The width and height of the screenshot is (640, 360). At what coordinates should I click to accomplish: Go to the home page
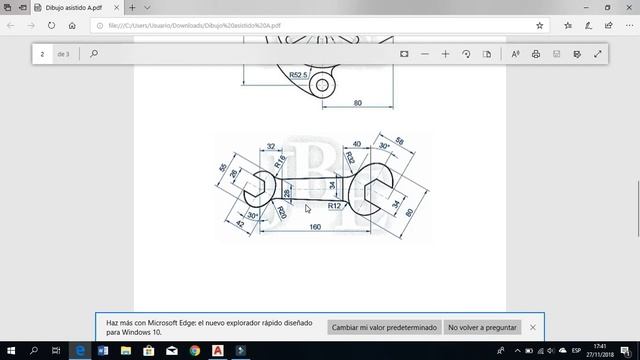[72, 25]
